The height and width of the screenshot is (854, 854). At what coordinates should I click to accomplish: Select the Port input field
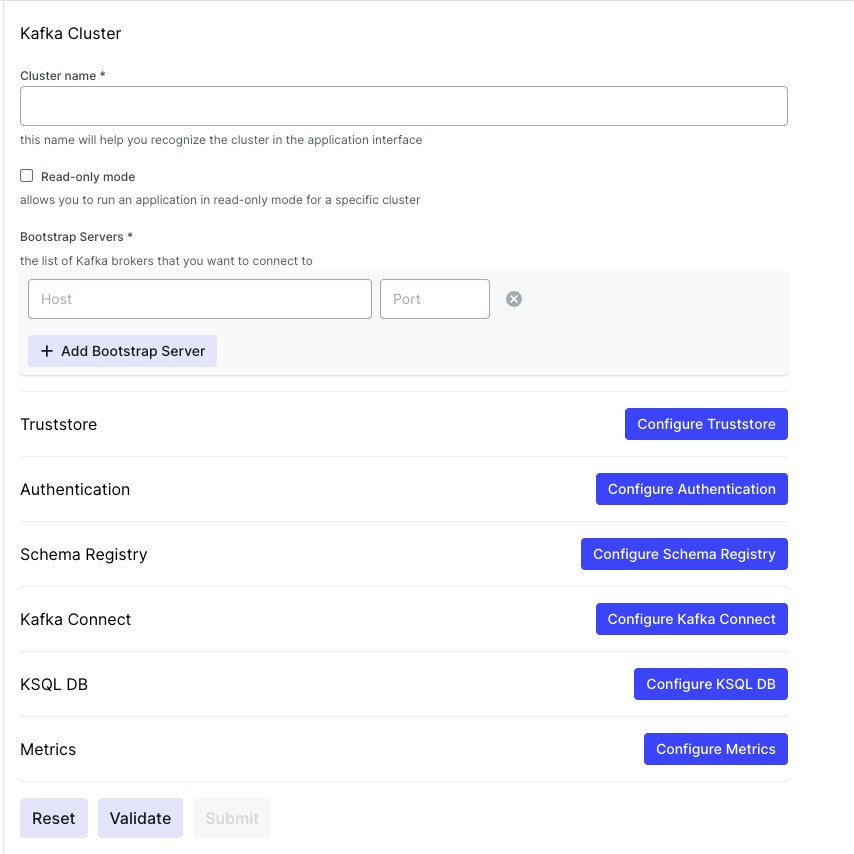coord(434,299)
